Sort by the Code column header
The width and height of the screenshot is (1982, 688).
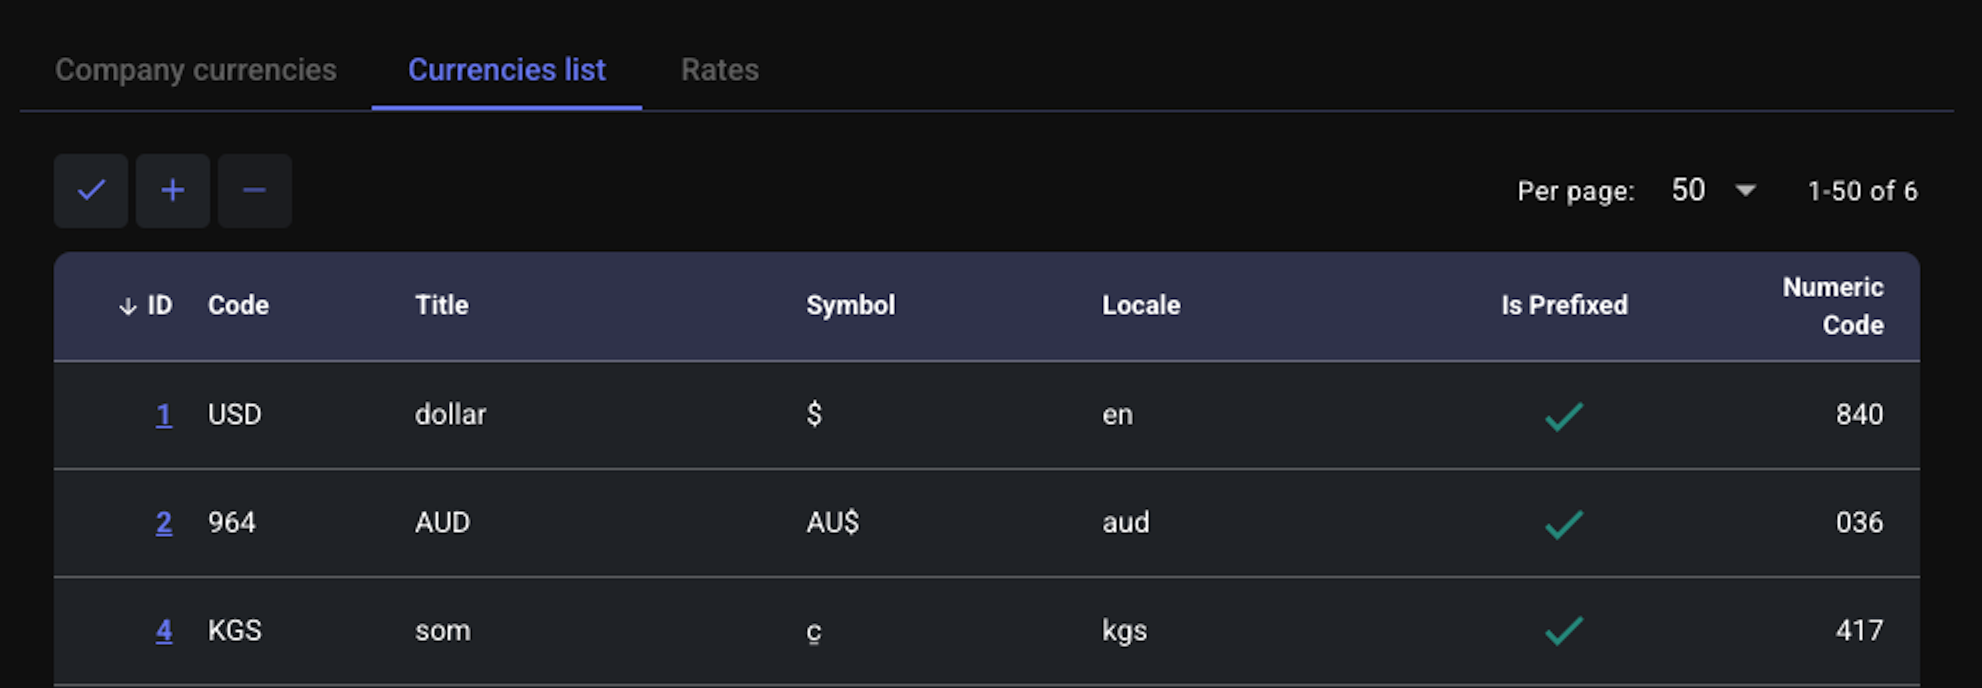pos(238,305)
